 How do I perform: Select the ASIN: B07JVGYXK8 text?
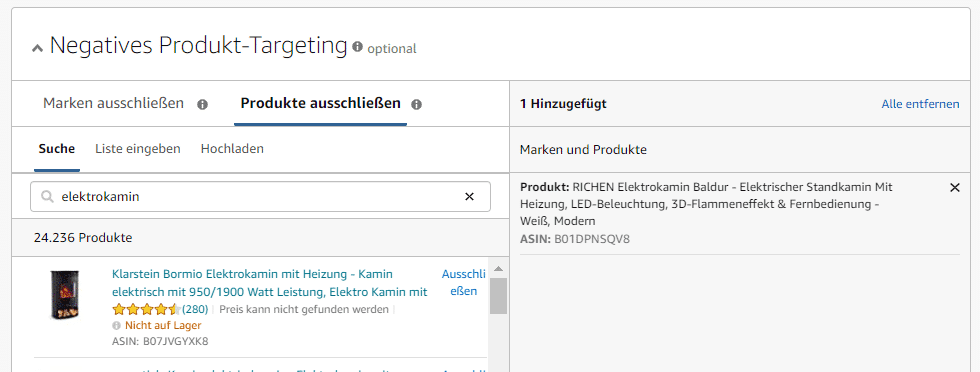click(160, 341)
